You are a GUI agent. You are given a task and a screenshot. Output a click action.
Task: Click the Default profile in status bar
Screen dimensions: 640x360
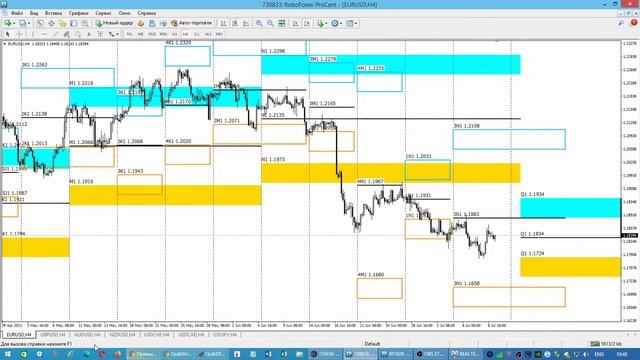[x=372, y=344]
